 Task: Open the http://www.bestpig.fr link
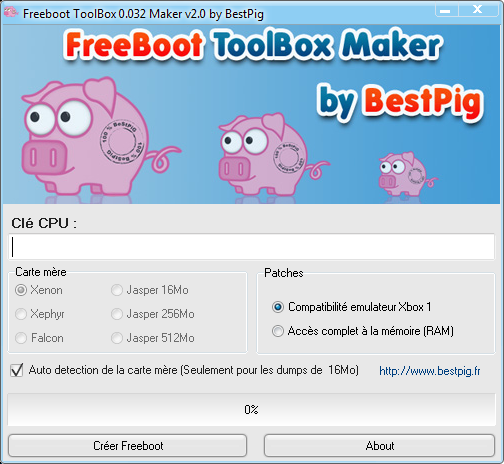pyautogui.click(x=430, y=371)
